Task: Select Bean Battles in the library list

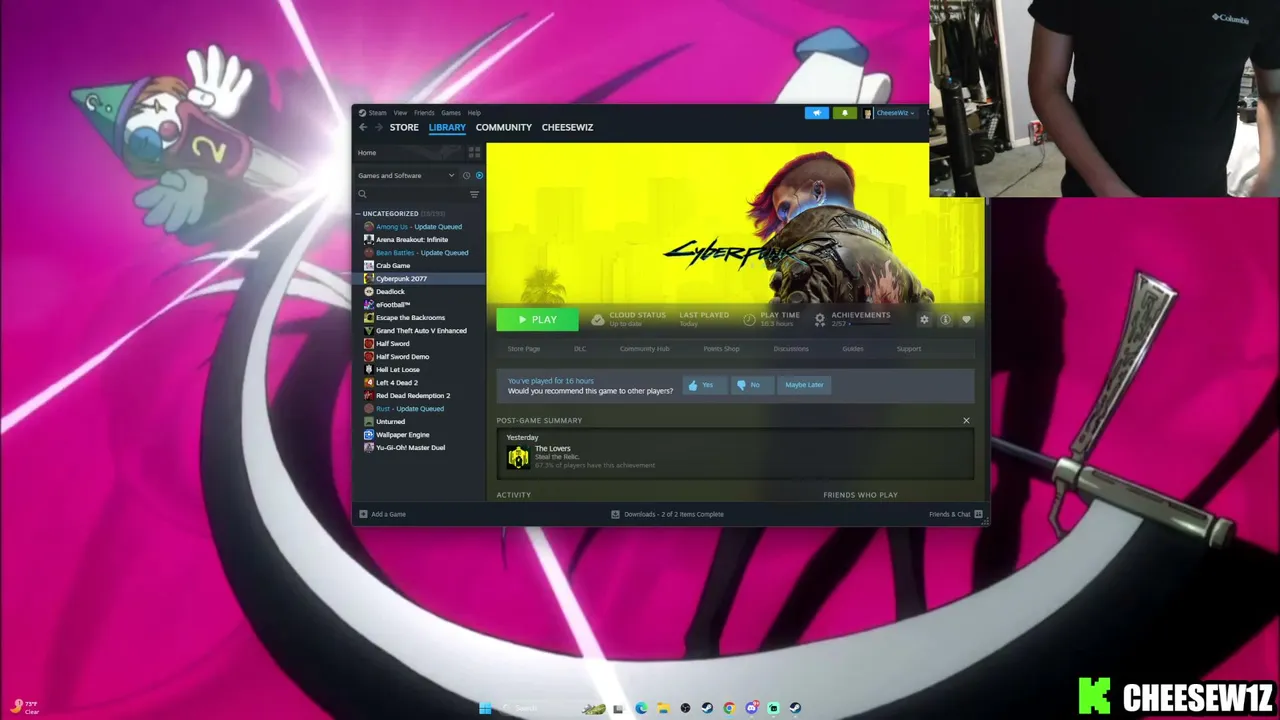Action: click(420, 253)
